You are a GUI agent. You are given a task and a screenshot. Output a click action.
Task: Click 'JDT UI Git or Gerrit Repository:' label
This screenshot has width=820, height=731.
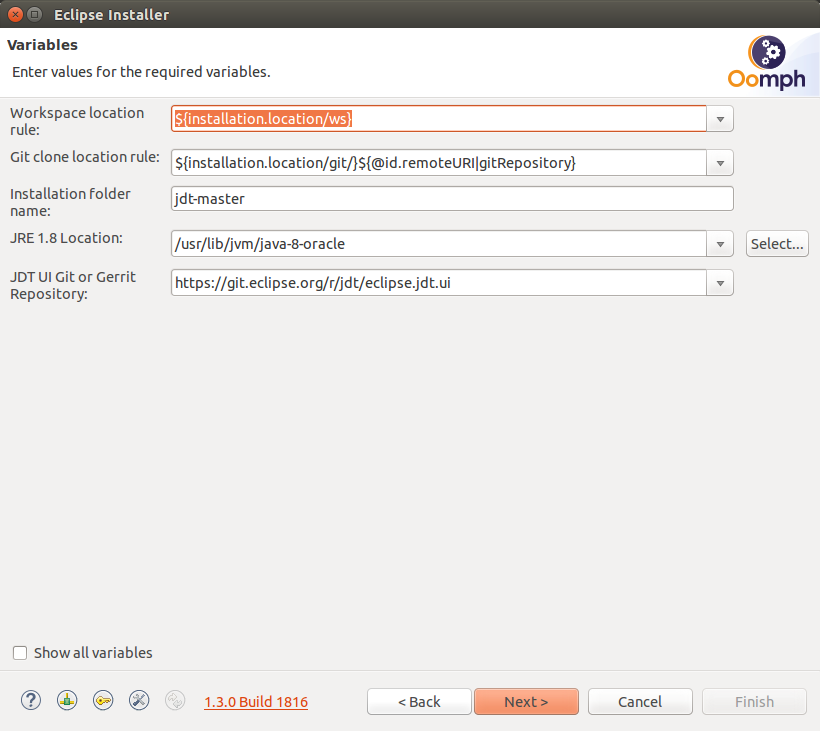pyautogui.click(x=73, y=285)
